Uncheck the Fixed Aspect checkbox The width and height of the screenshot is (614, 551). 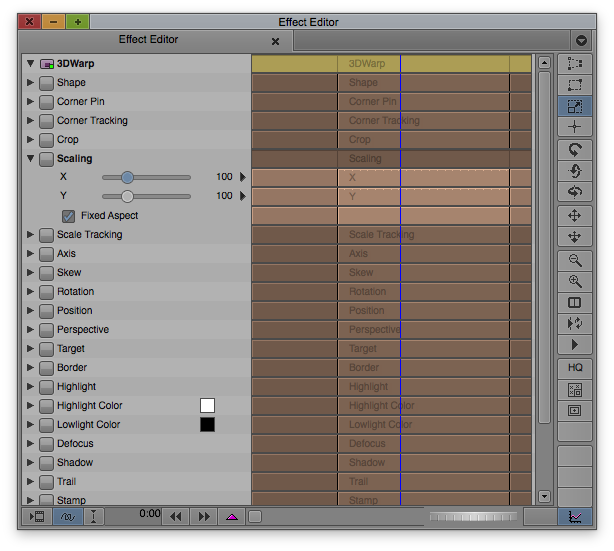(x=69, y=216)
